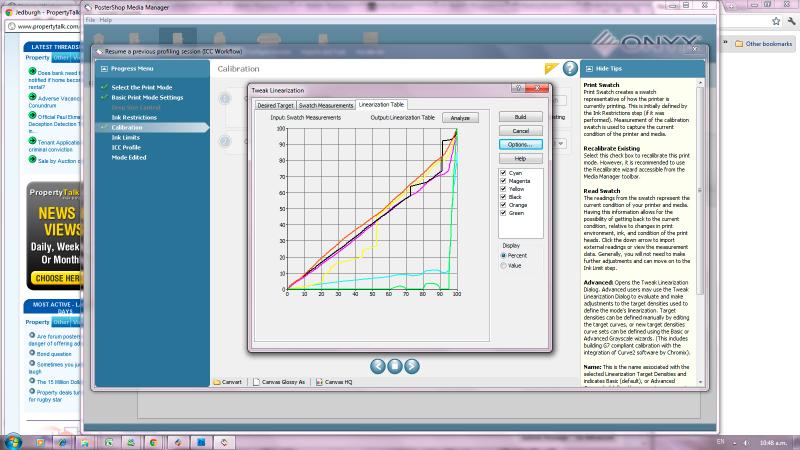
Task: Select the Value display radio button
Action: click(x=504, y=266)
